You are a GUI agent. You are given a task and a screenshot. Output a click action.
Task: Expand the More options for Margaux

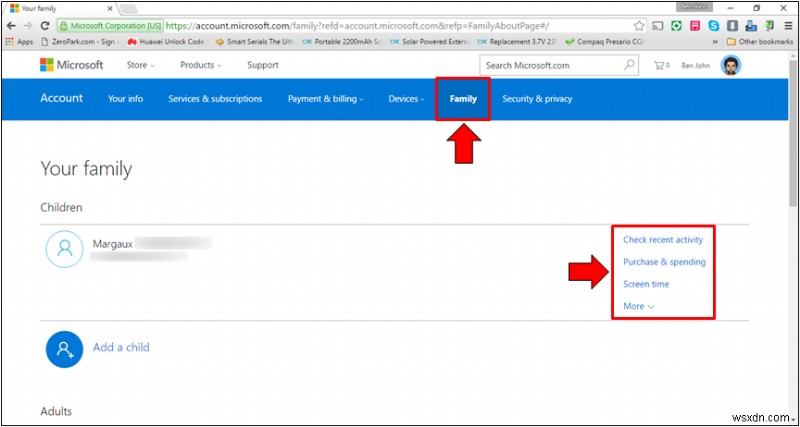click(639, 306)
